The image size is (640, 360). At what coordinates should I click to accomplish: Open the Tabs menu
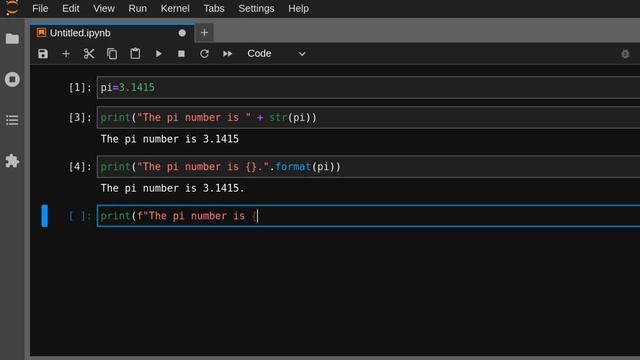214,8
